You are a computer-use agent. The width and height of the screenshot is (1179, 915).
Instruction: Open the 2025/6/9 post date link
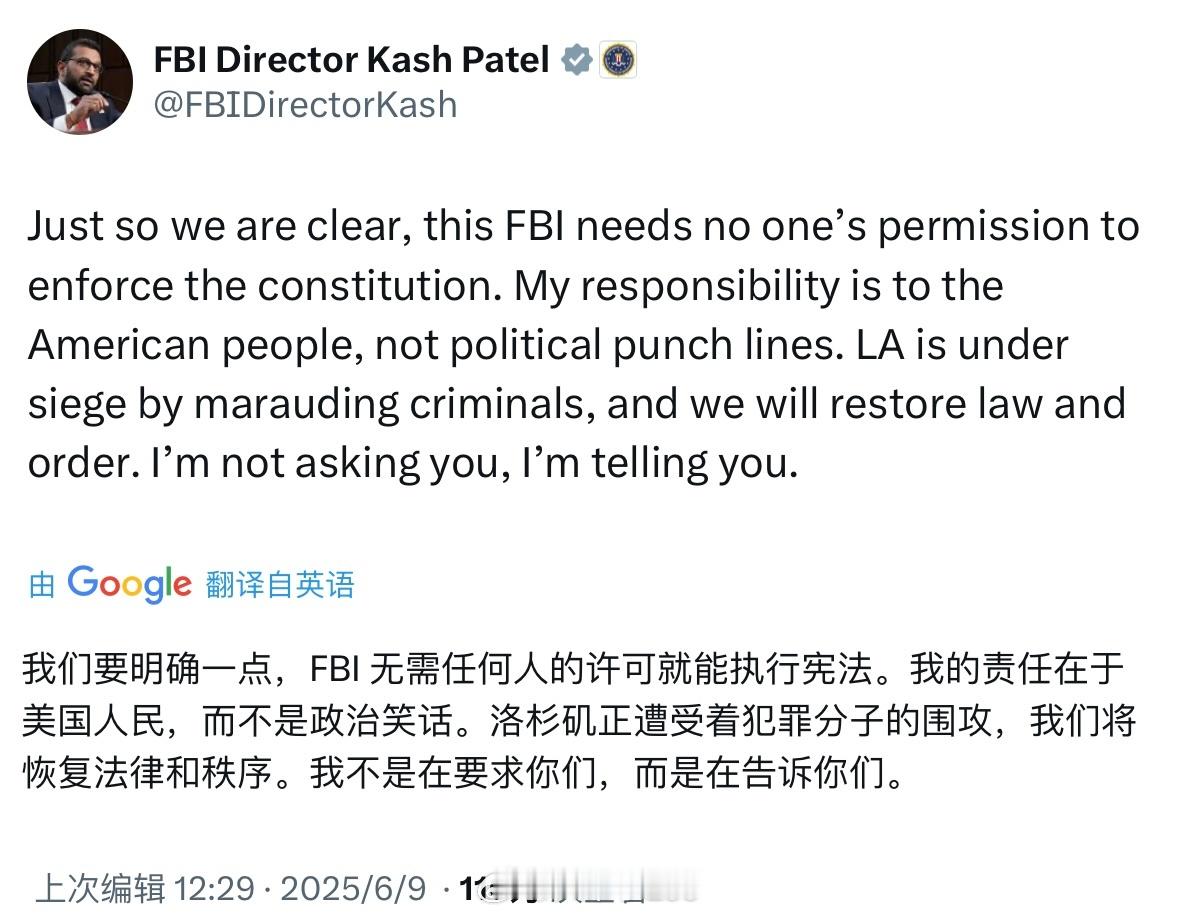click(353, 889)
